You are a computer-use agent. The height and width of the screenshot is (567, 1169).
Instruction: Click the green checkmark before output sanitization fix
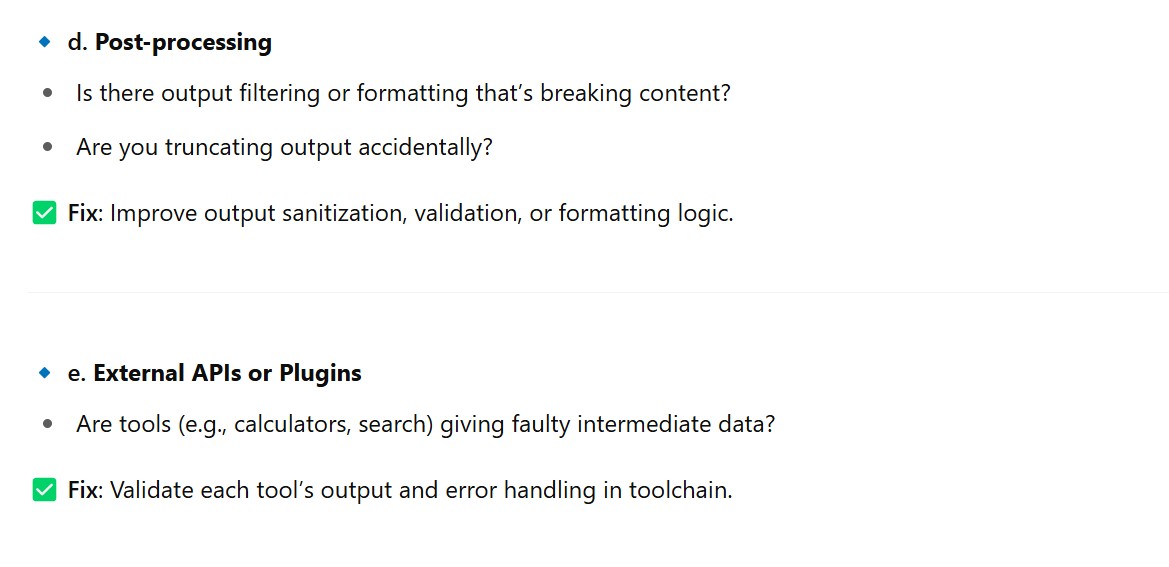point(44,213)
